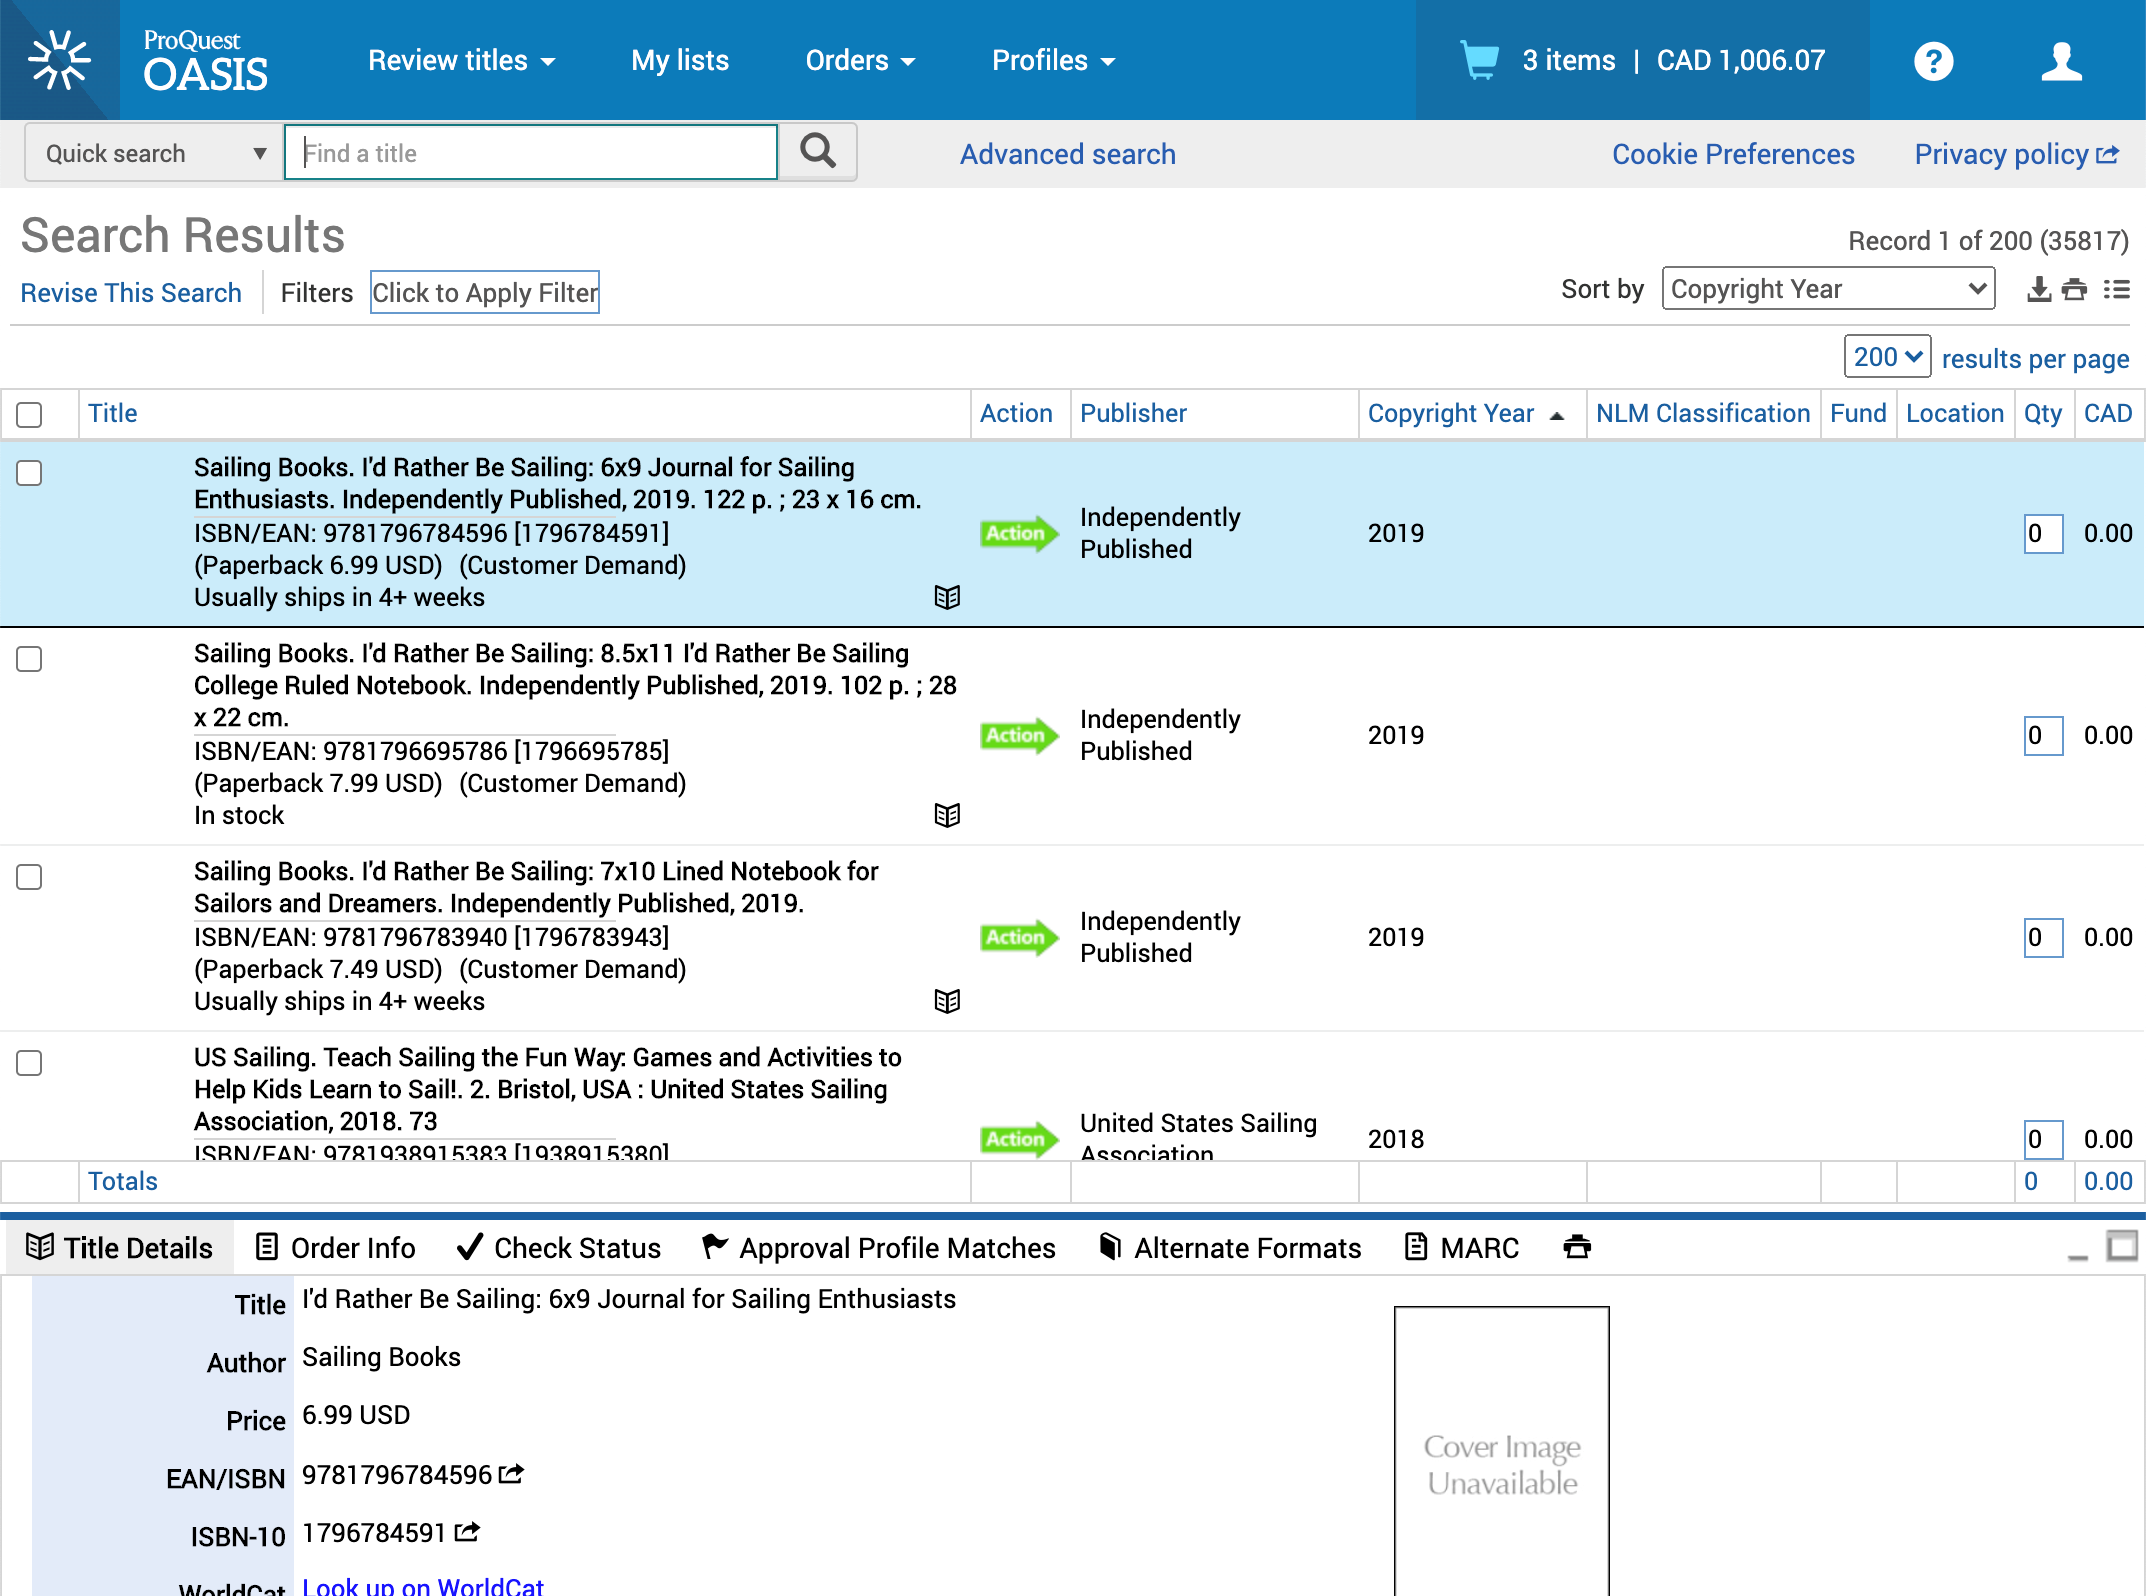2146x1596 pixels.
Task: Switch to the Approval Profile Matches tab
Action: tap(879, 1248)
